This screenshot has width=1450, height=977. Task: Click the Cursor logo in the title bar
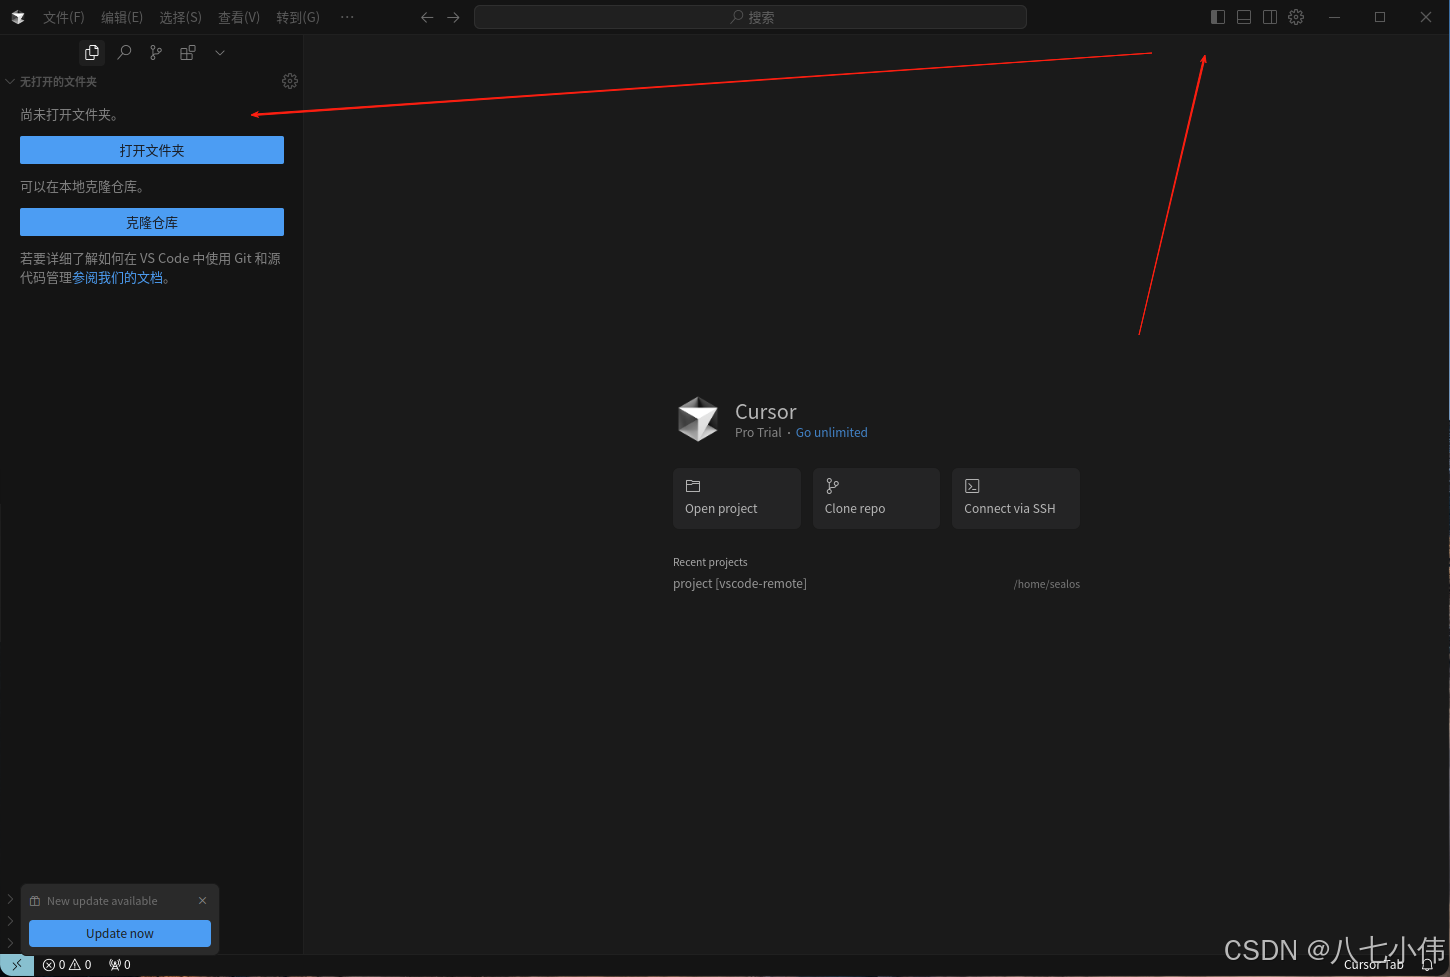(18, 17)
